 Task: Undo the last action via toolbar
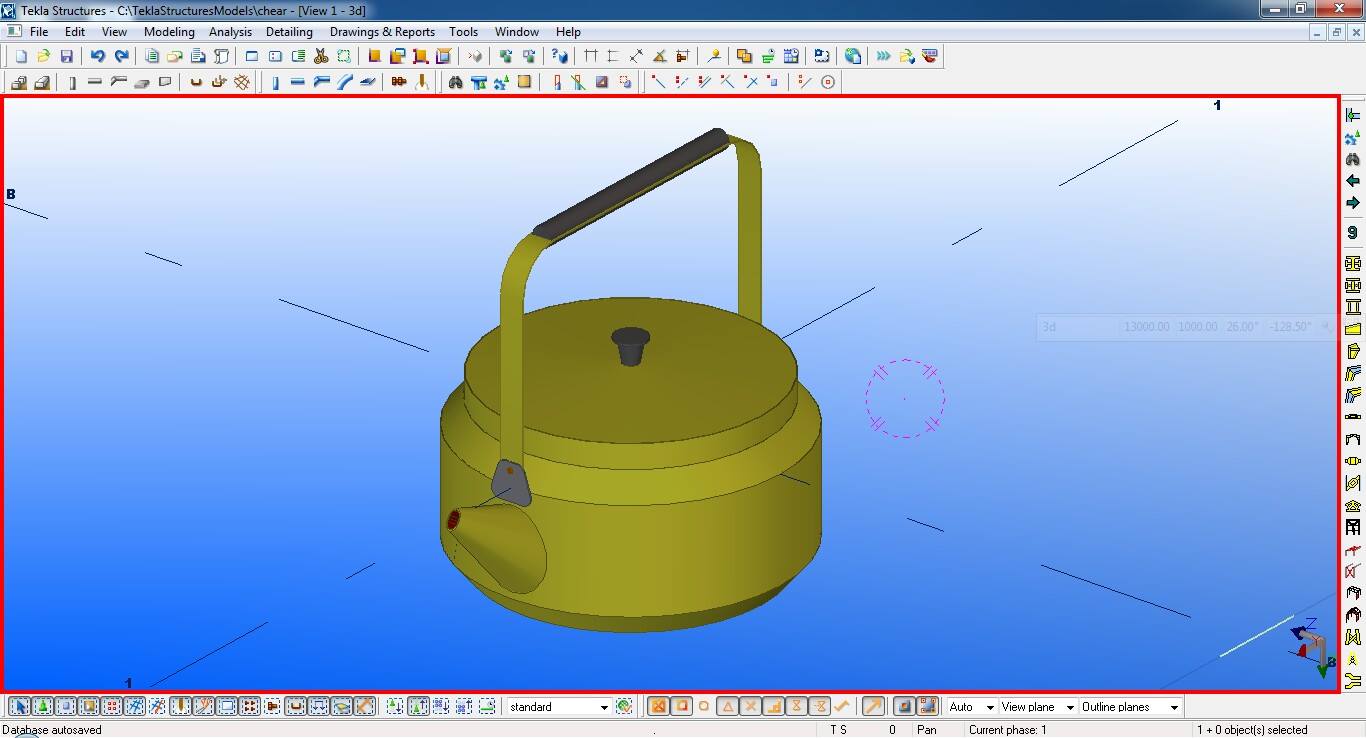[97, 57]
